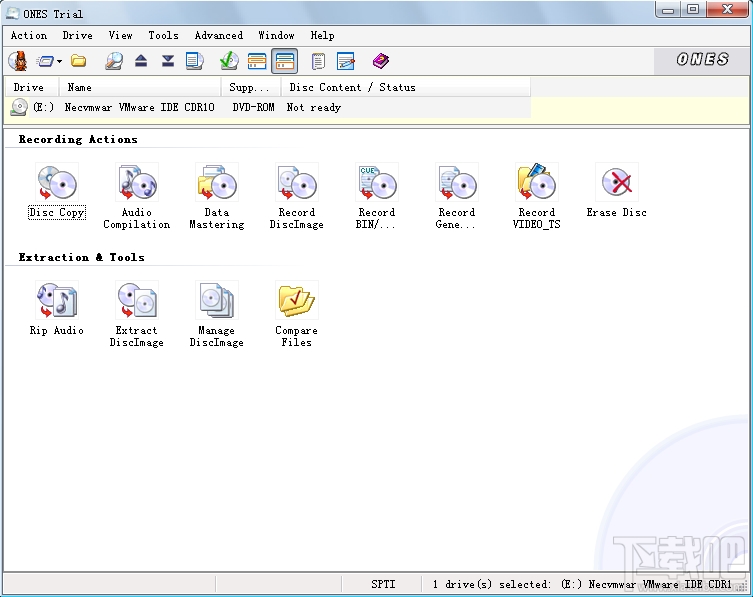Open the Tools menu
This screenshot has width=753, height=597.
point(163,36)
